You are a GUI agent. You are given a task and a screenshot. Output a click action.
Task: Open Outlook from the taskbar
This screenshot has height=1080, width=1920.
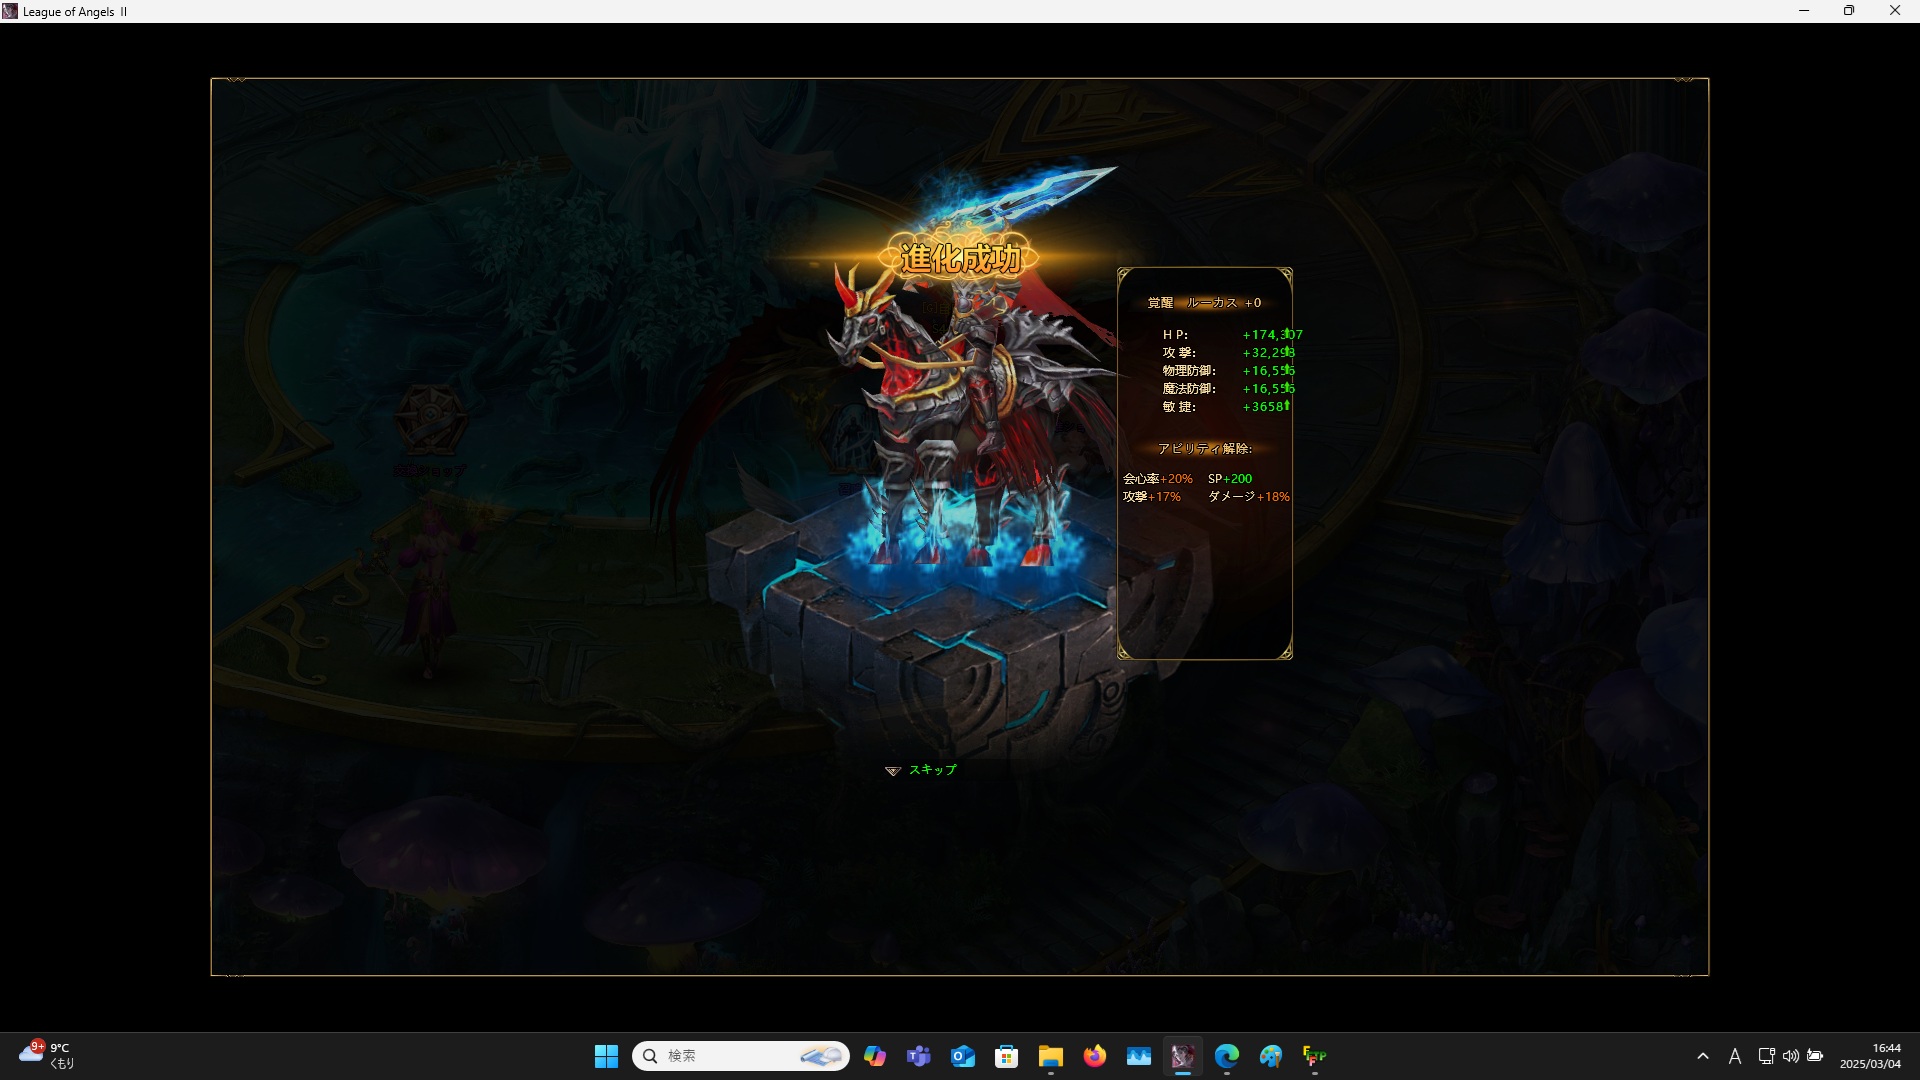pos(962,1056)
